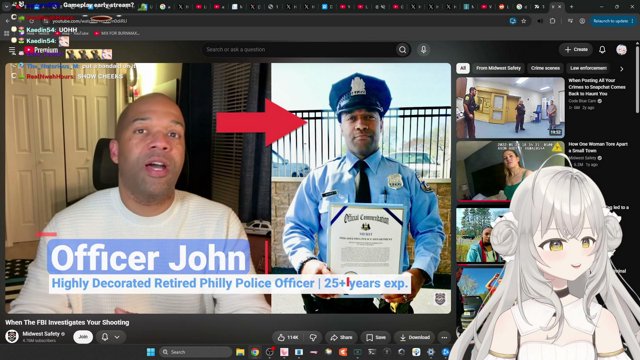Open the account avatar menu
The width and height of the screenshot is (640, 360).
[621, 49]
